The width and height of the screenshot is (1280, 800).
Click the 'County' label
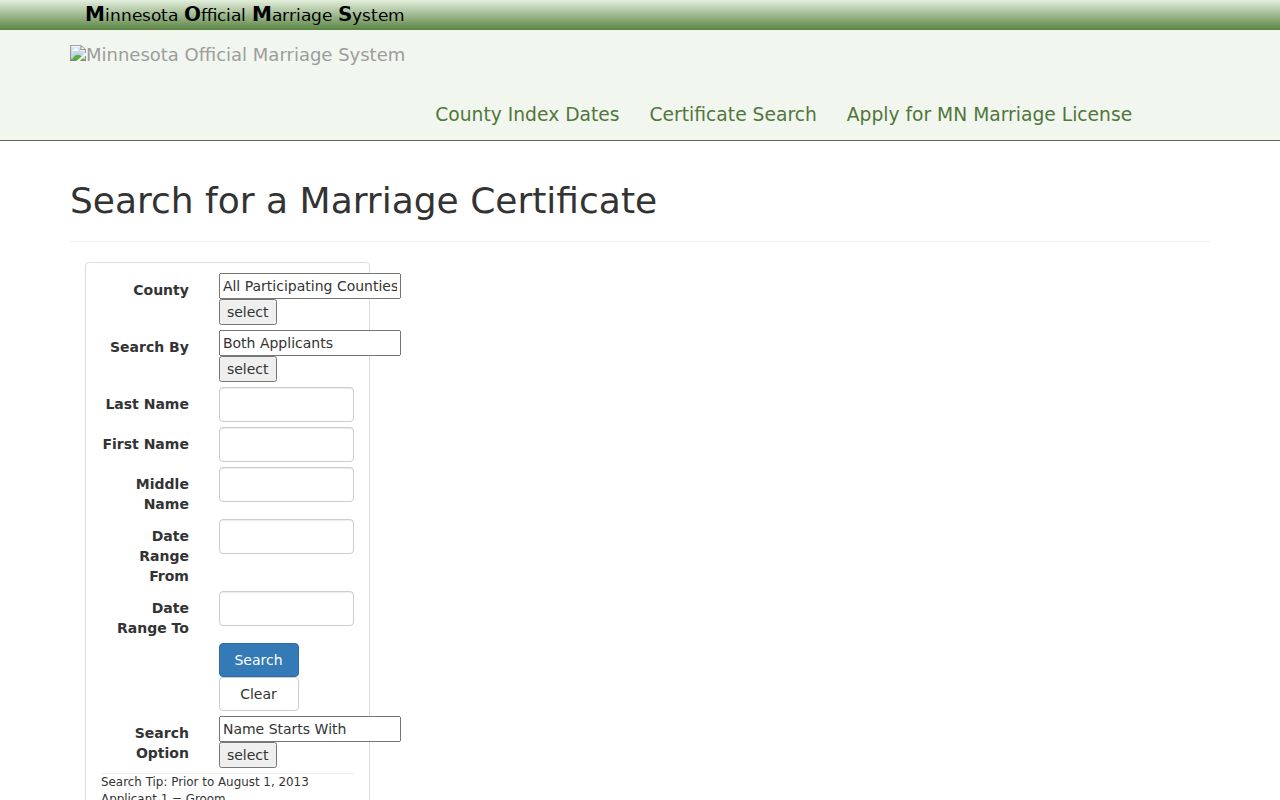(x=161, y=290)
